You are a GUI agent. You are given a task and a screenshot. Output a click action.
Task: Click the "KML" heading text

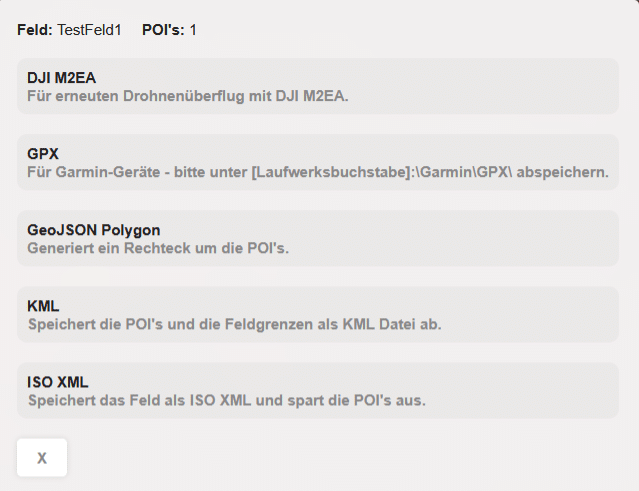point(43,305)
